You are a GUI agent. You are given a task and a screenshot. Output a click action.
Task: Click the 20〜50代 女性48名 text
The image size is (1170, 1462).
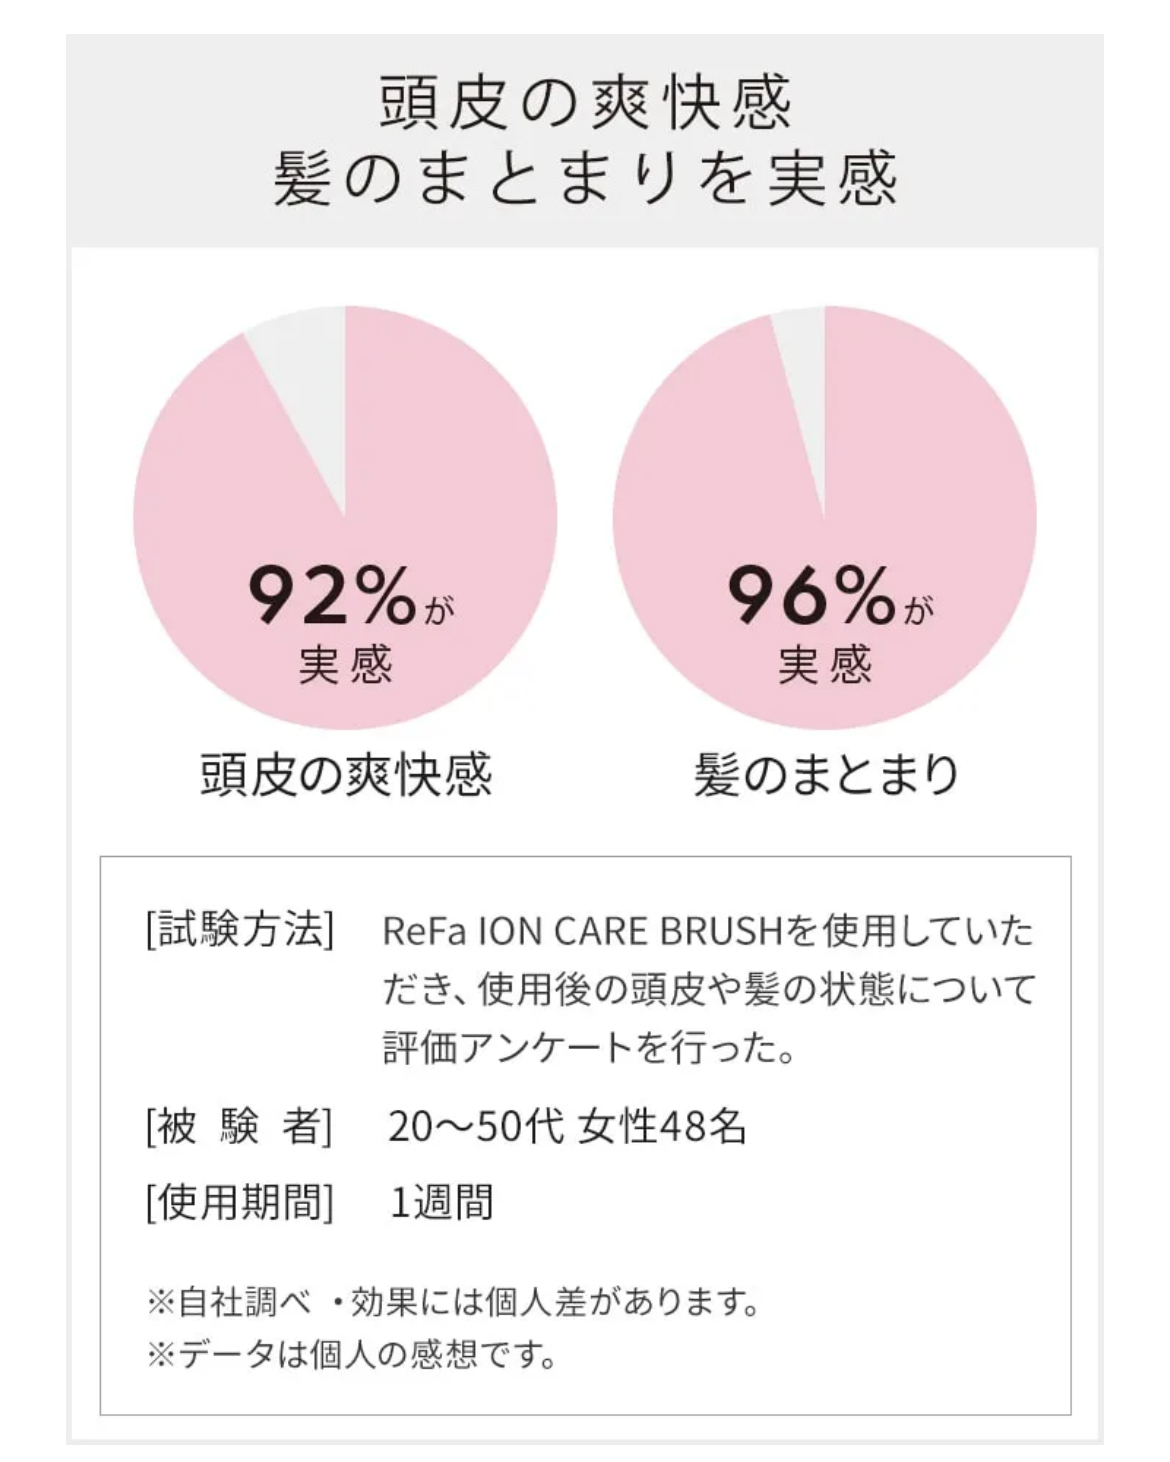[x=567, y=1127]
